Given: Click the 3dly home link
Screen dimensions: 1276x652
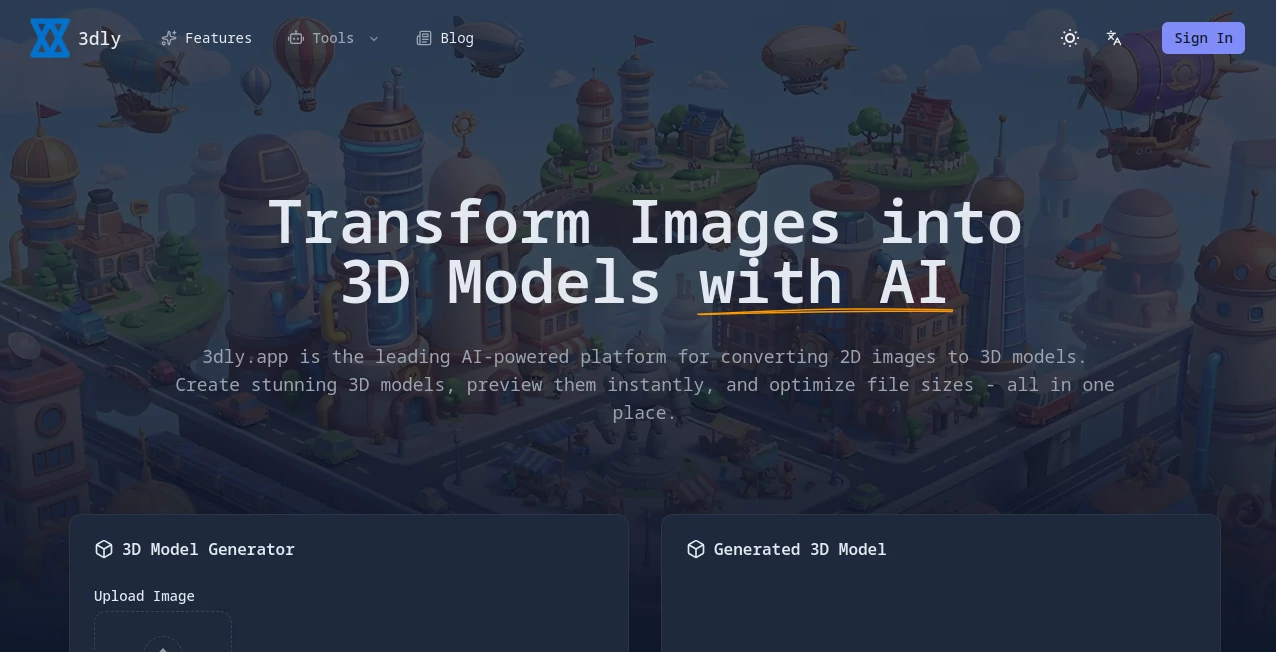Looking at the screenshot, I should pos(76,38).
